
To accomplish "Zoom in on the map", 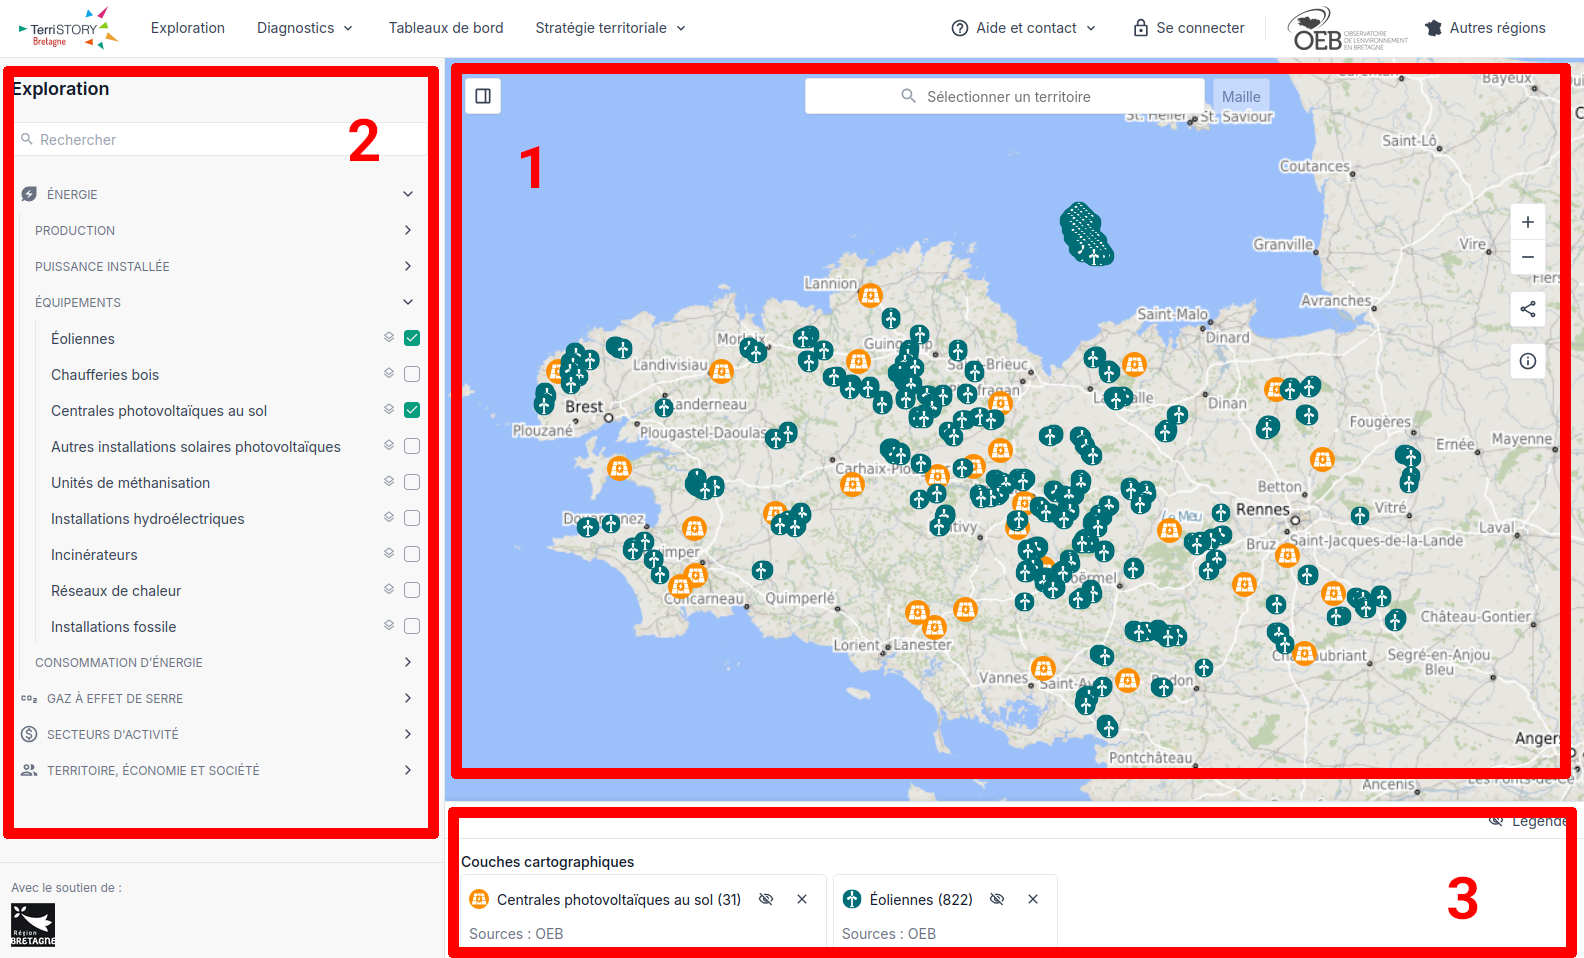I will 1527,222.
